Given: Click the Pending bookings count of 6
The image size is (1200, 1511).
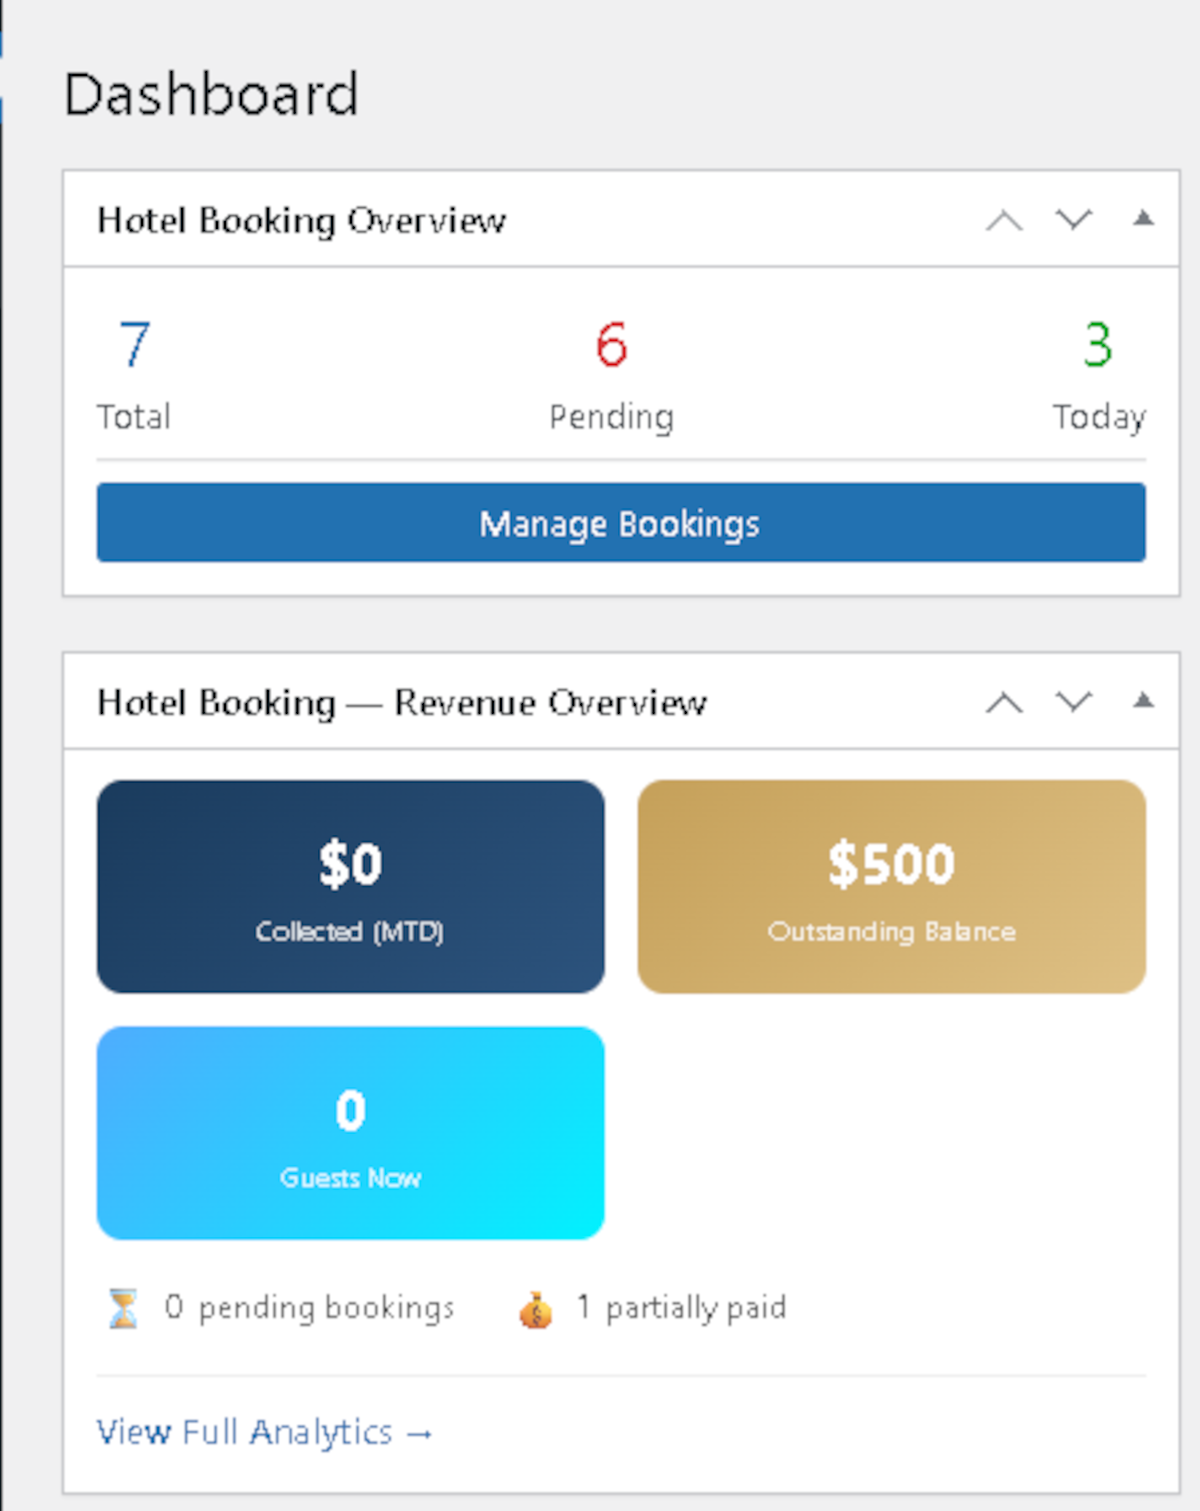Looking at the screenshot, I should click(610, 343).
